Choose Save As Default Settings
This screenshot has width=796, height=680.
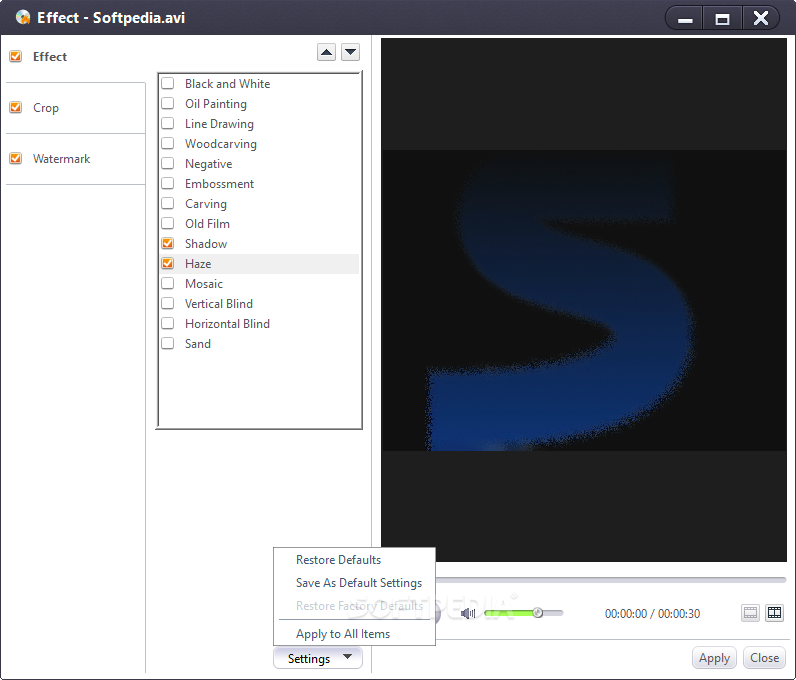[x=359, y=583]
